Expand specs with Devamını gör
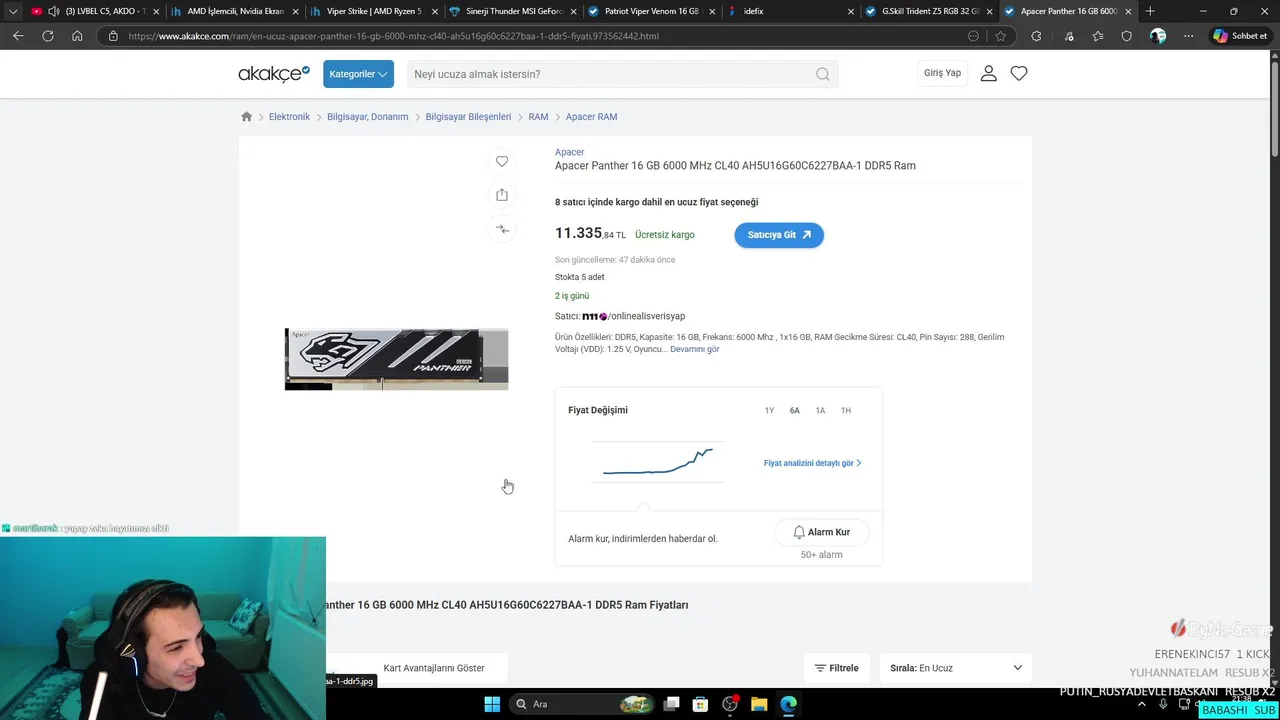 tap(694, 349)
